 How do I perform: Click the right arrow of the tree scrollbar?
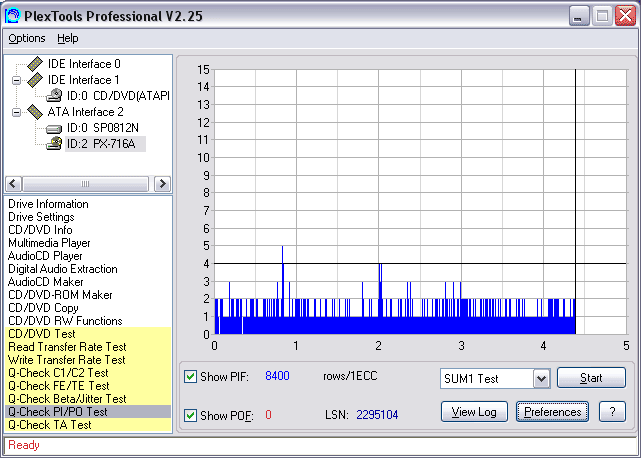[162, 184]
